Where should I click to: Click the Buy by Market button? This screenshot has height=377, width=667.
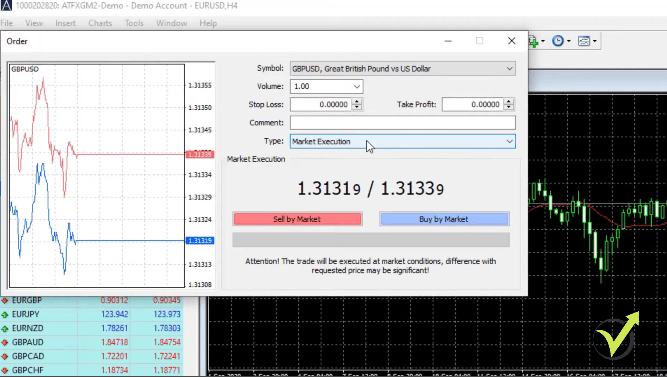pyautogui.click(x=444, y=219)
